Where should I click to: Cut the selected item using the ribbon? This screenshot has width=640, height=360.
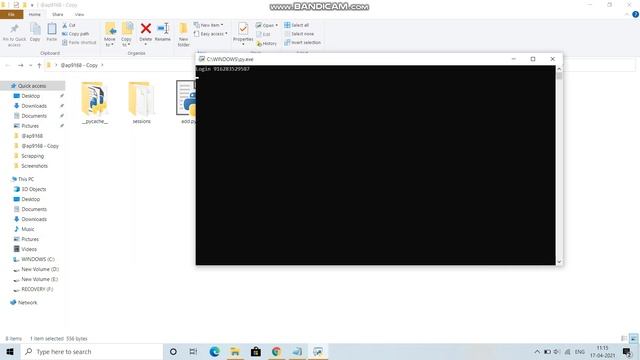pos(69,25)
